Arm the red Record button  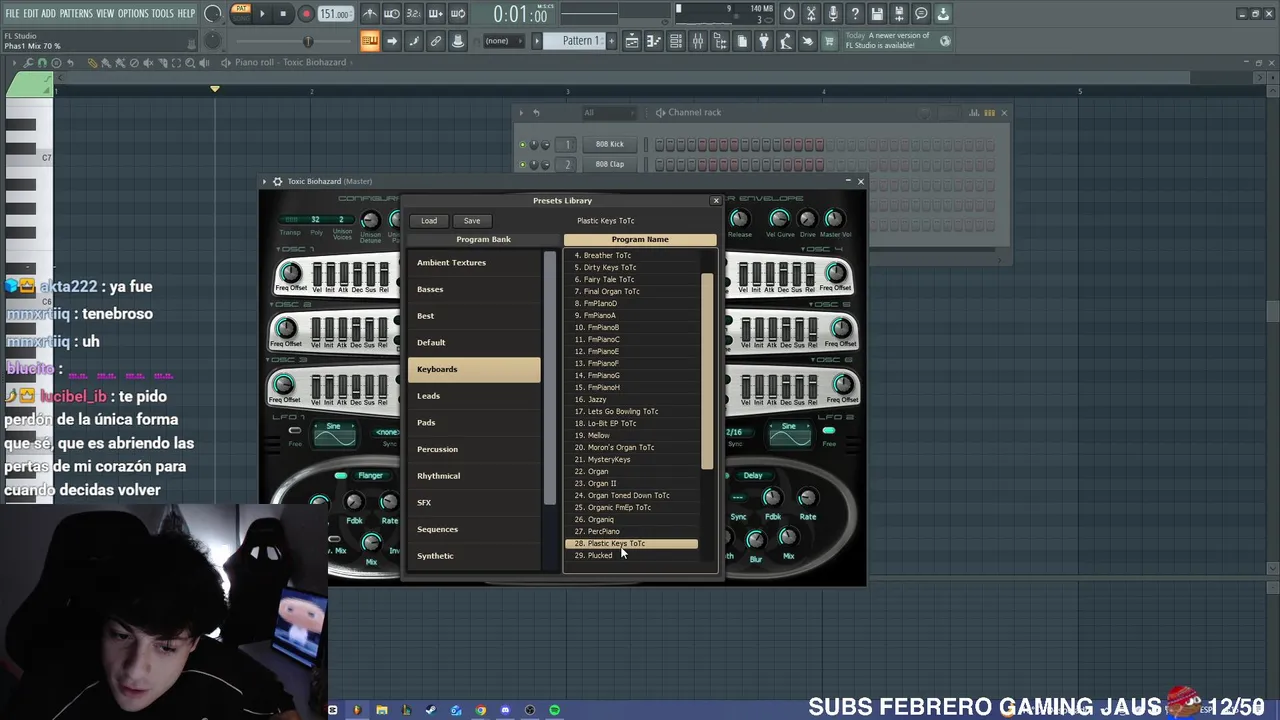click(x=306, y=14)
